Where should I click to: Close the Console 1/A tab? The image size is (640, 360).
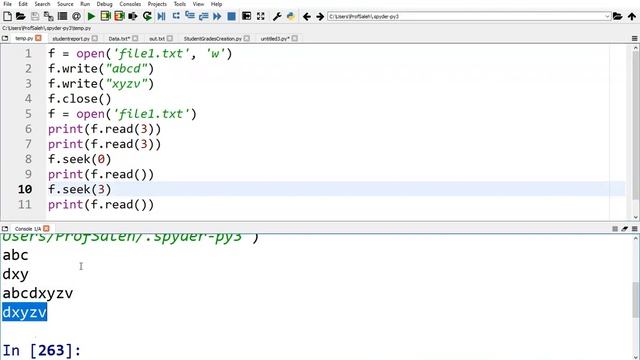click(46, 229)
